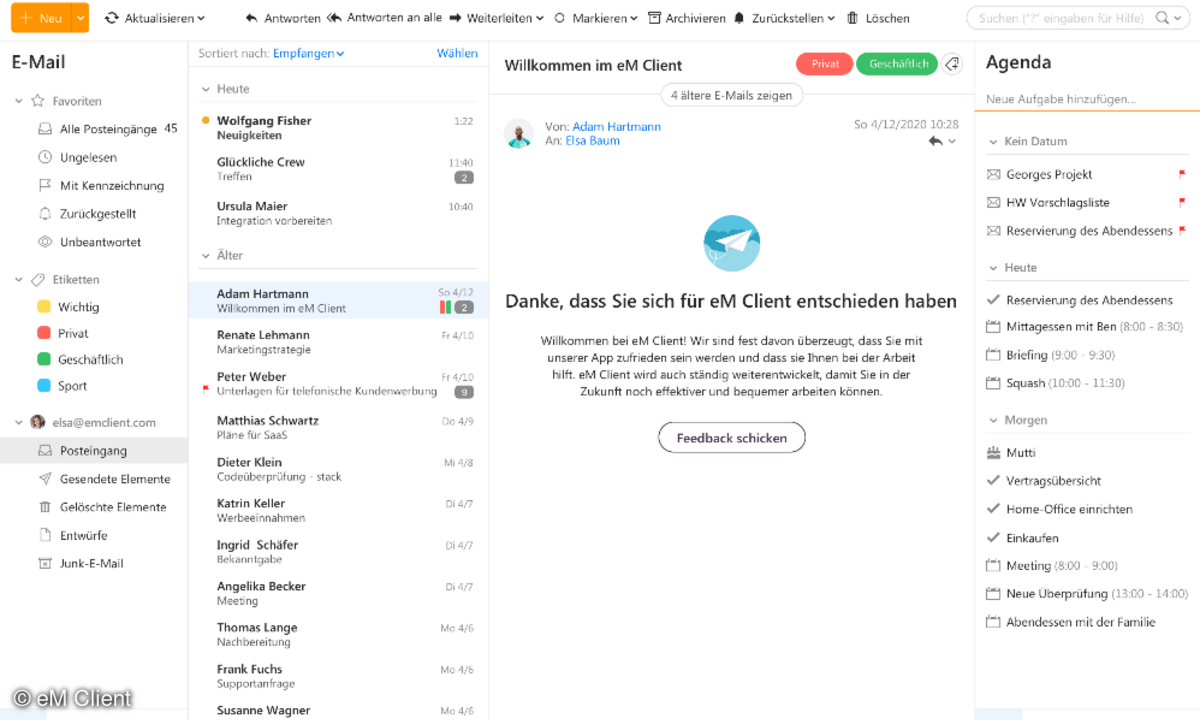
Task: Click the reply arrow in message header
Action: [x=935, y=142]
